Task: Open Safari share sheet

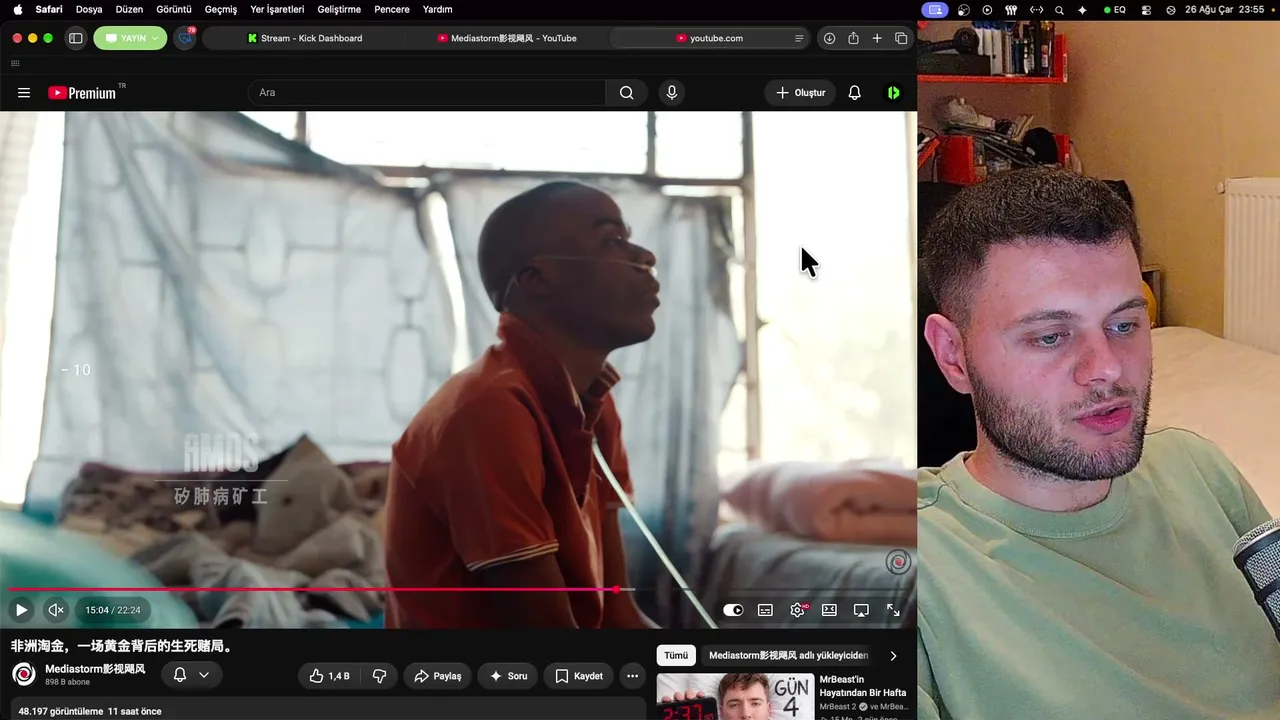Action: 853,38
